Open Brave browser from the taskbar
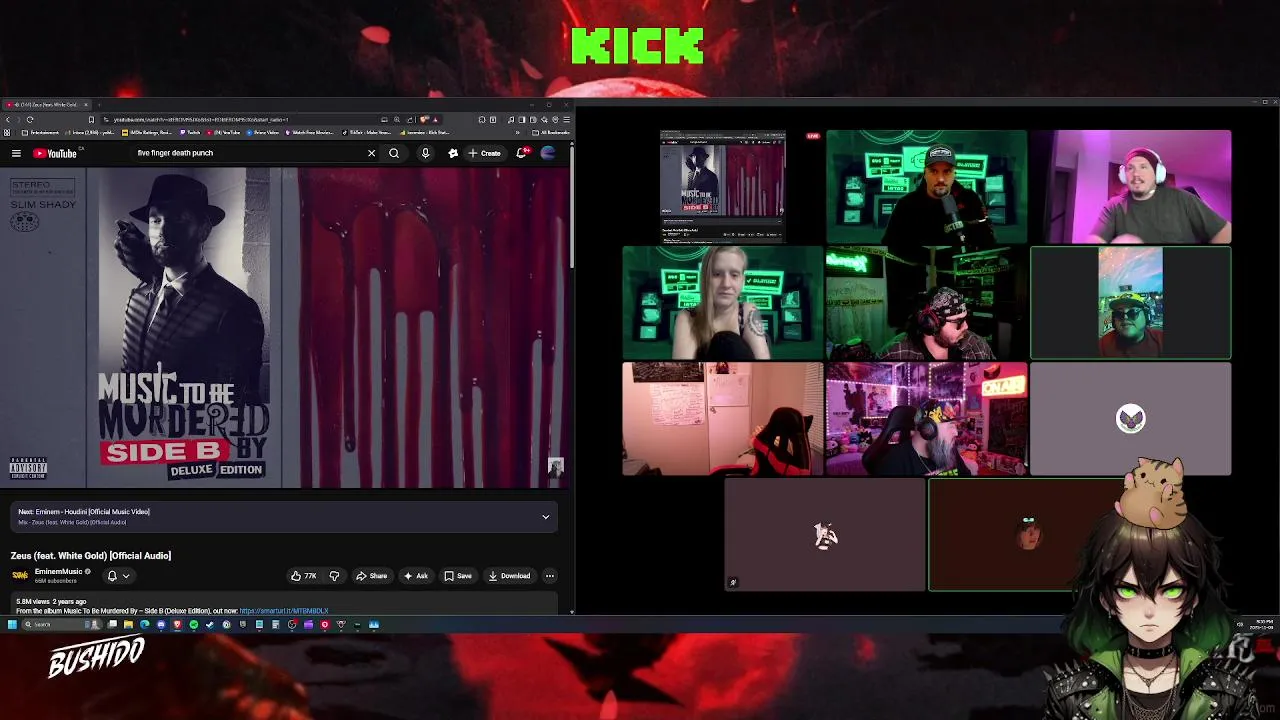Viewport: 1280px width, 720px height. click(177, 625)
